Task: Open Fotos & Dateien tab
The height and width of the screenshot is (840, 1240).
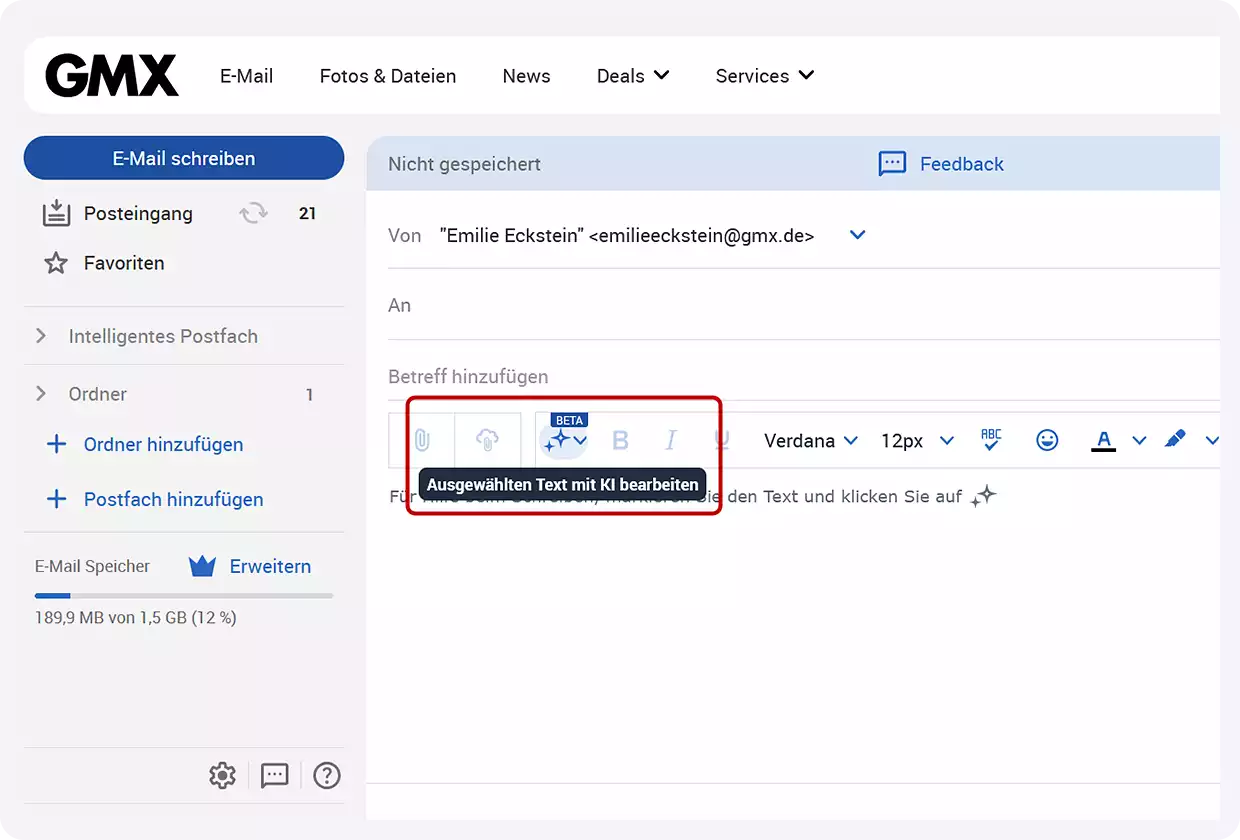Action: coord(388,76)
